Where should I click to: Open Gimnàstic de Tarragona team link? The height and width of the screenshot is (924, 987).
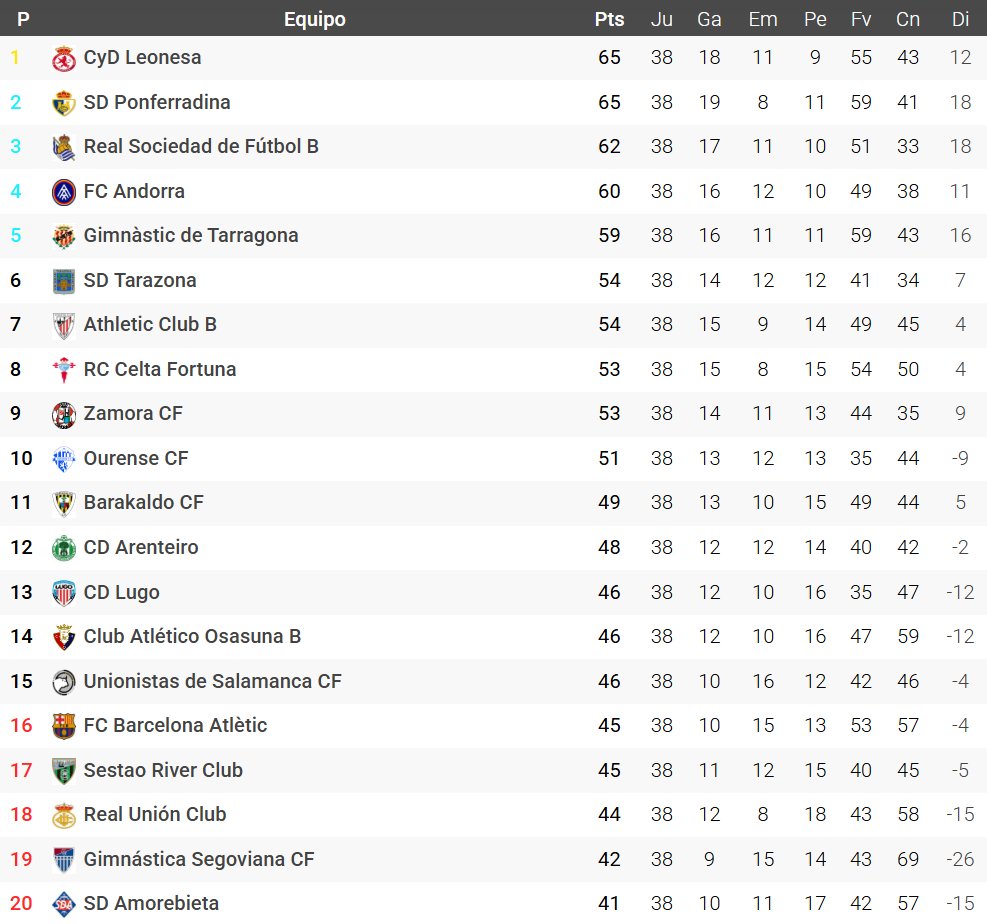(191, 236)
